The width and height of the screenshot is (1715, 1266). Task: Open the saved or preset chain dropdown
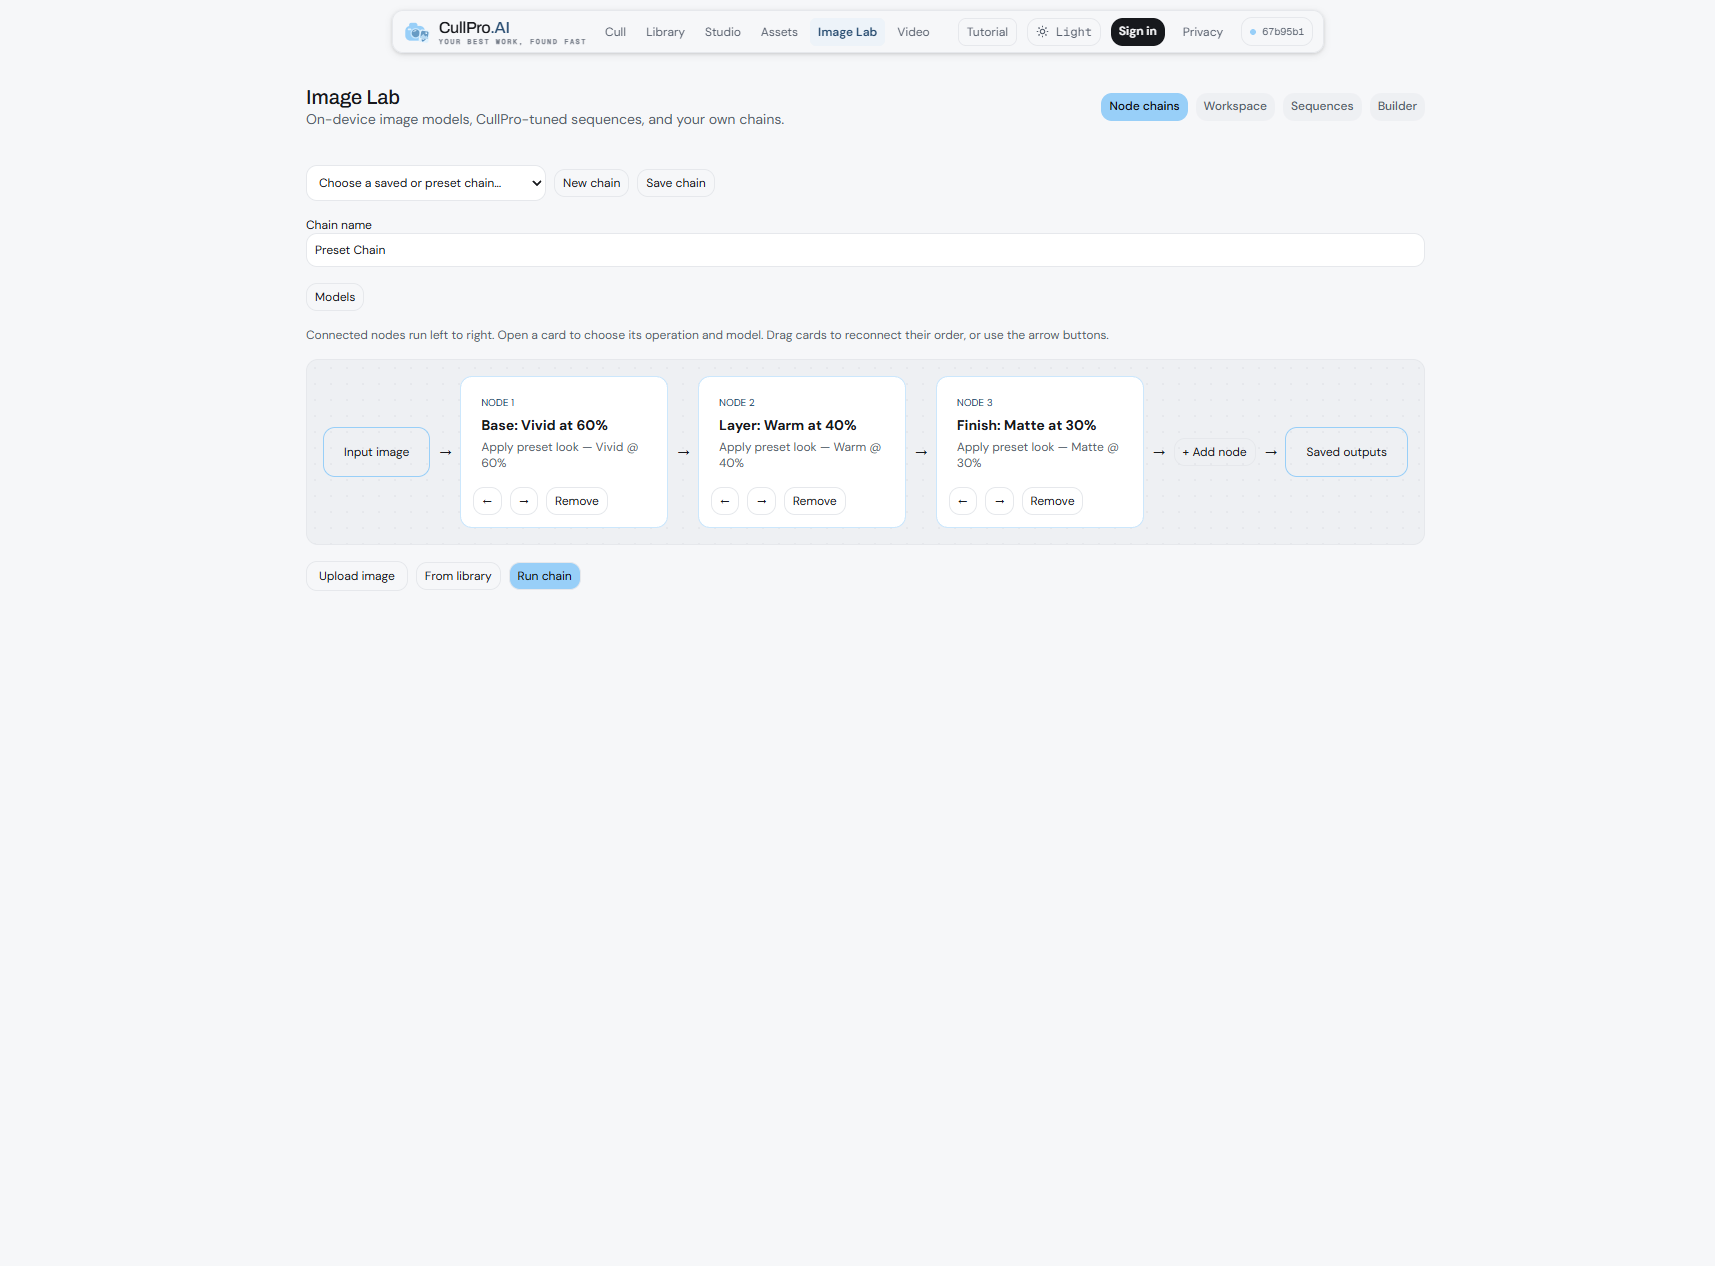coord(426,183)
